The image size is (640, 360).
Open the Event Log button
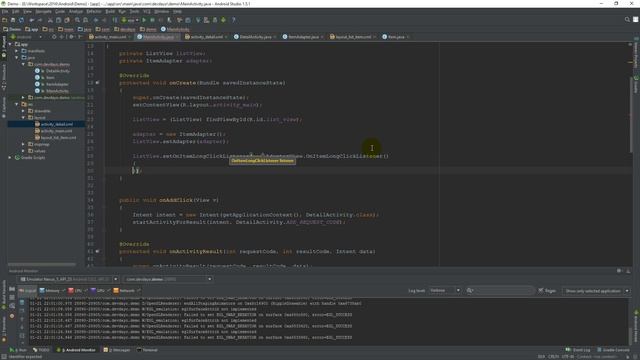coord(578,350)
